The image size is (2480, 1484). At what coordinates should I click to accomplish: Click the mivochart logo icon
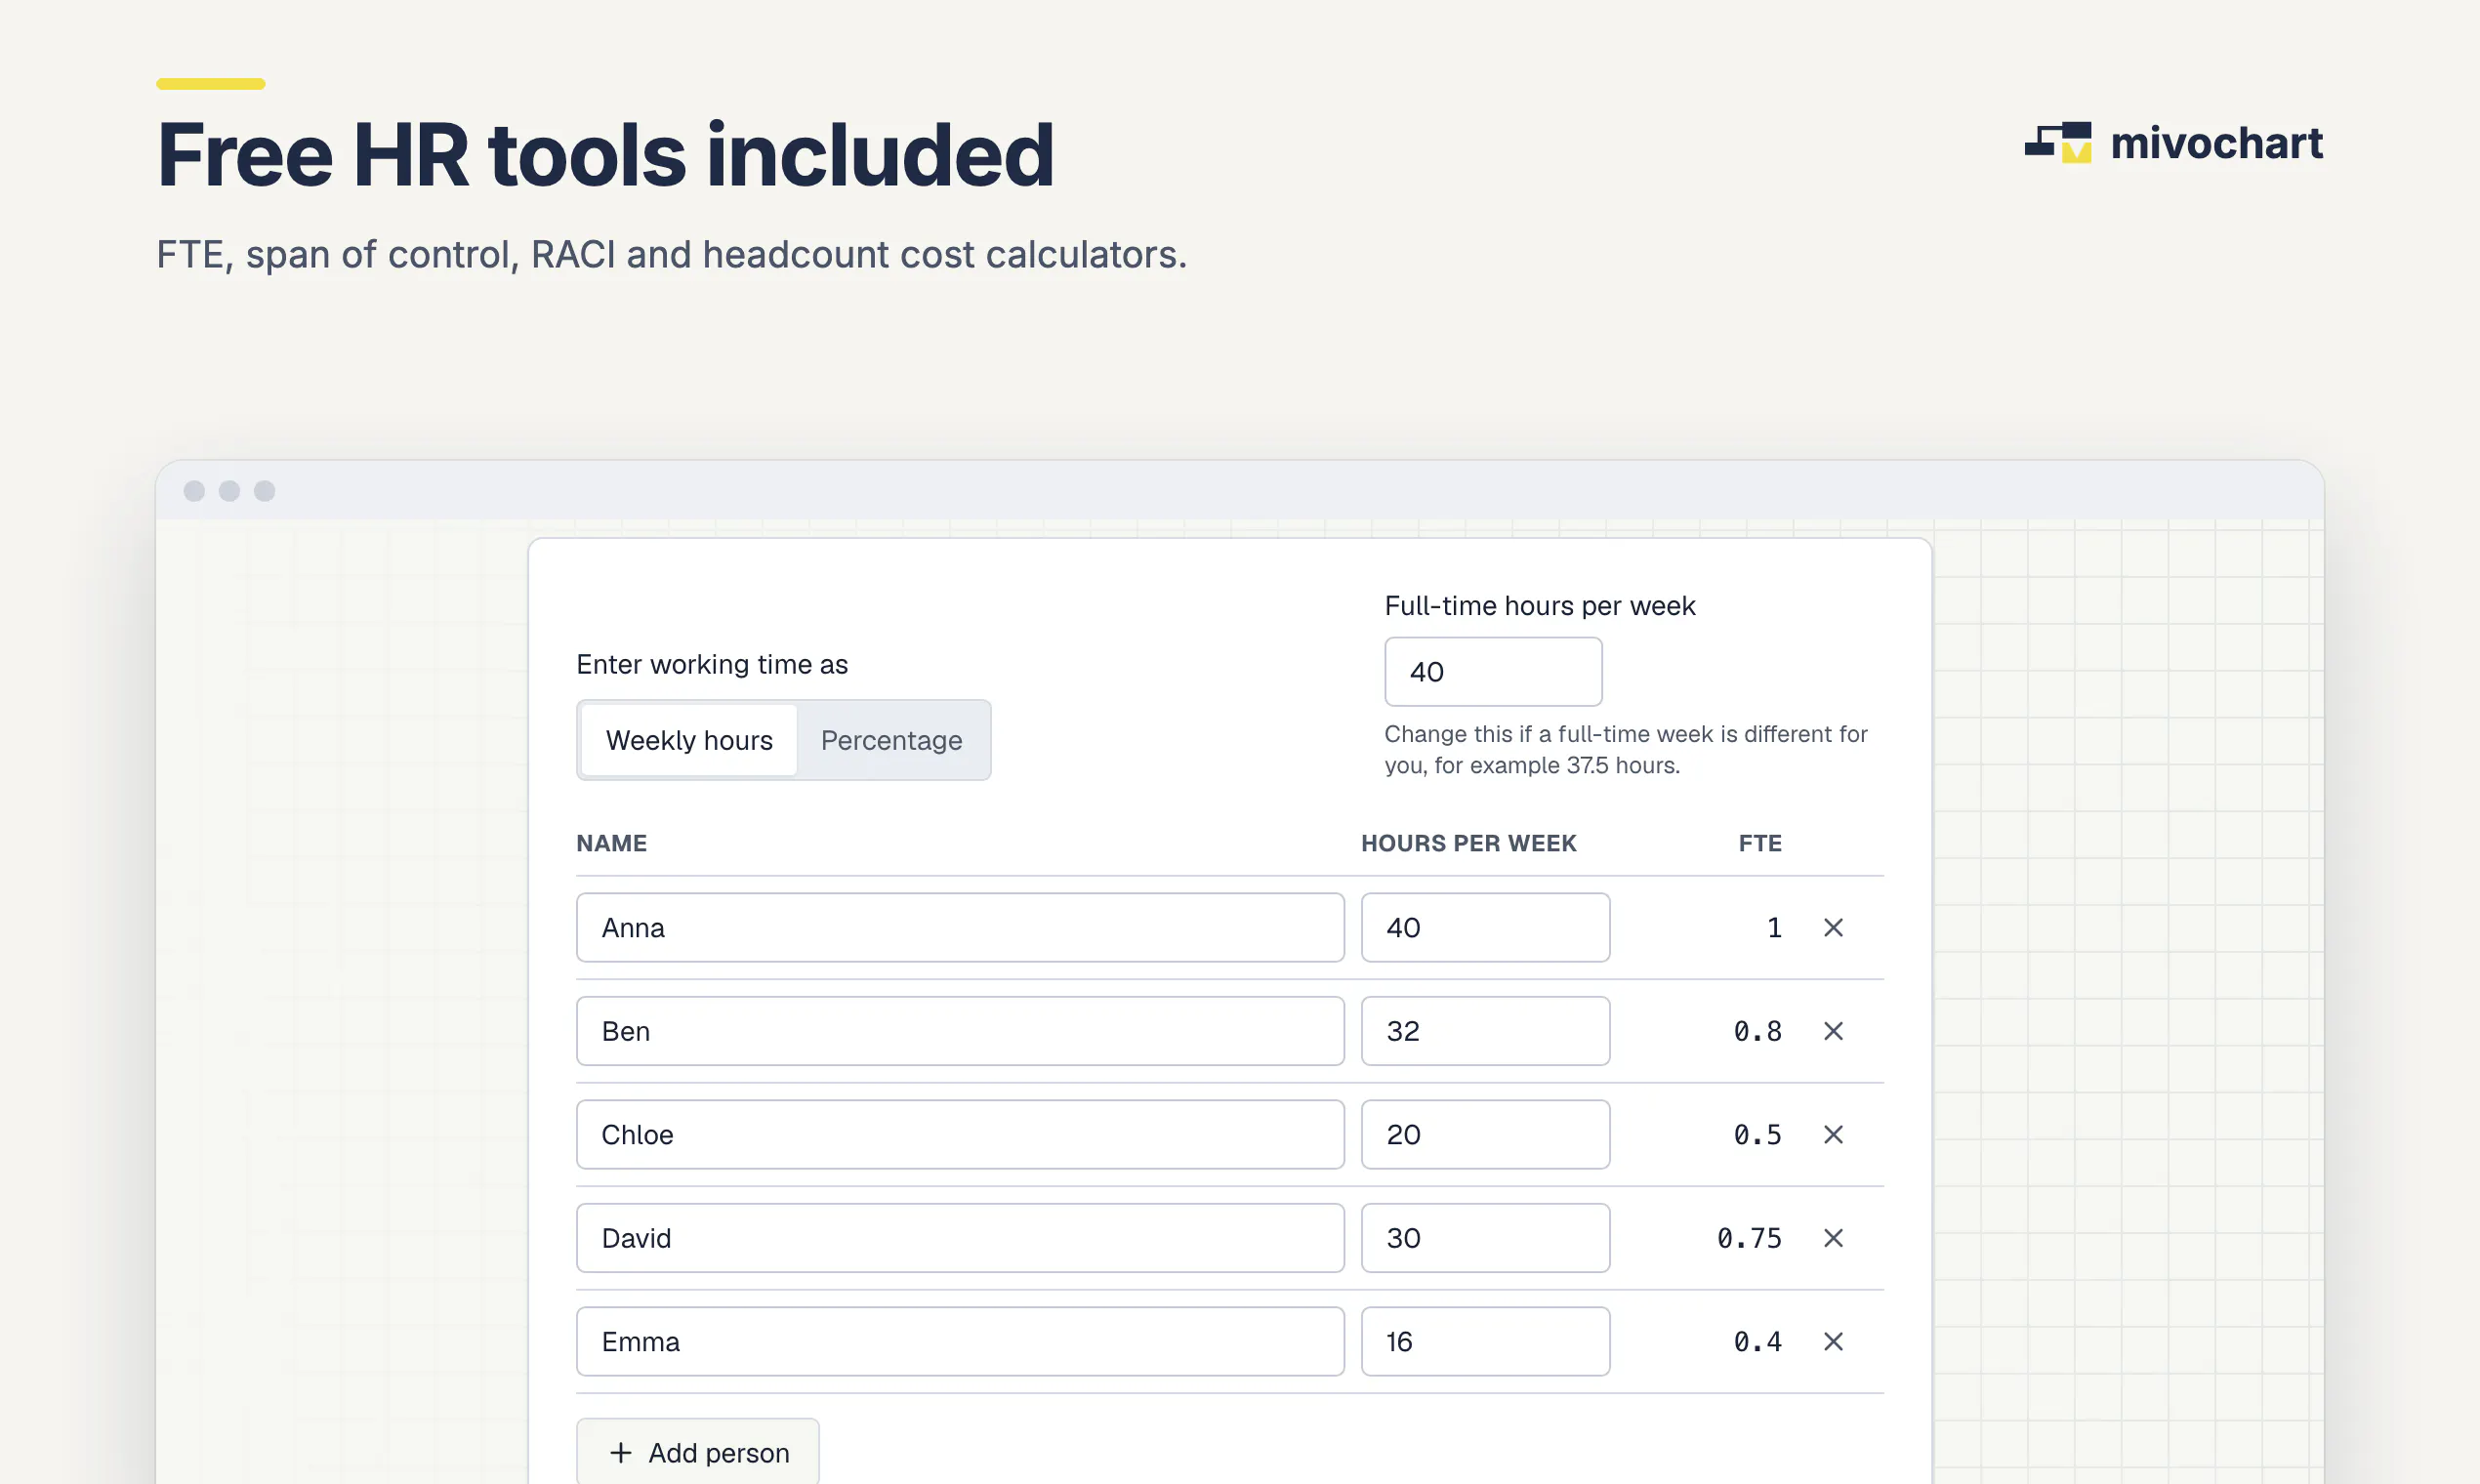(x=2058, y=142)
